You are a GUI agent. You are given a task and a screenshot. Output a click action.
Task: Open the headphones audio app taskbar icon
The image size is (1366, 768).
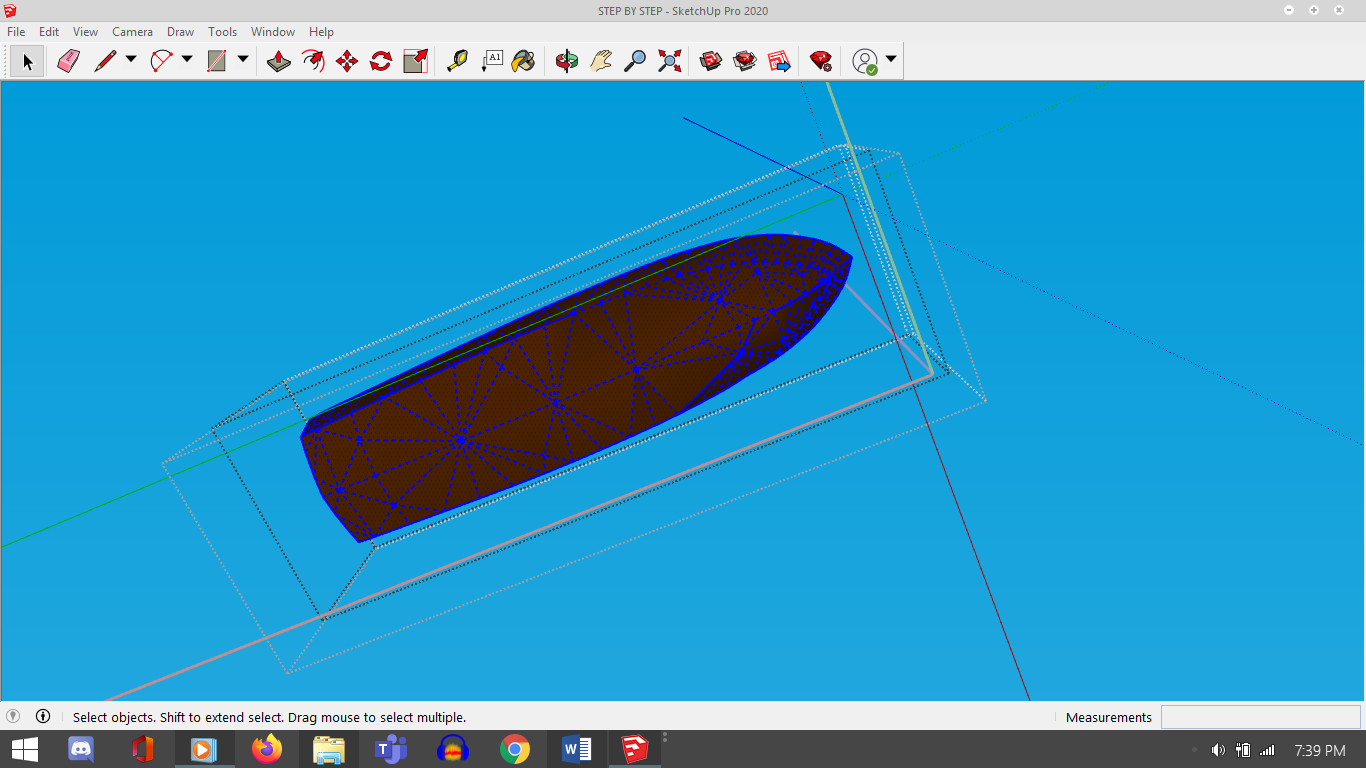tap(453, 749)
